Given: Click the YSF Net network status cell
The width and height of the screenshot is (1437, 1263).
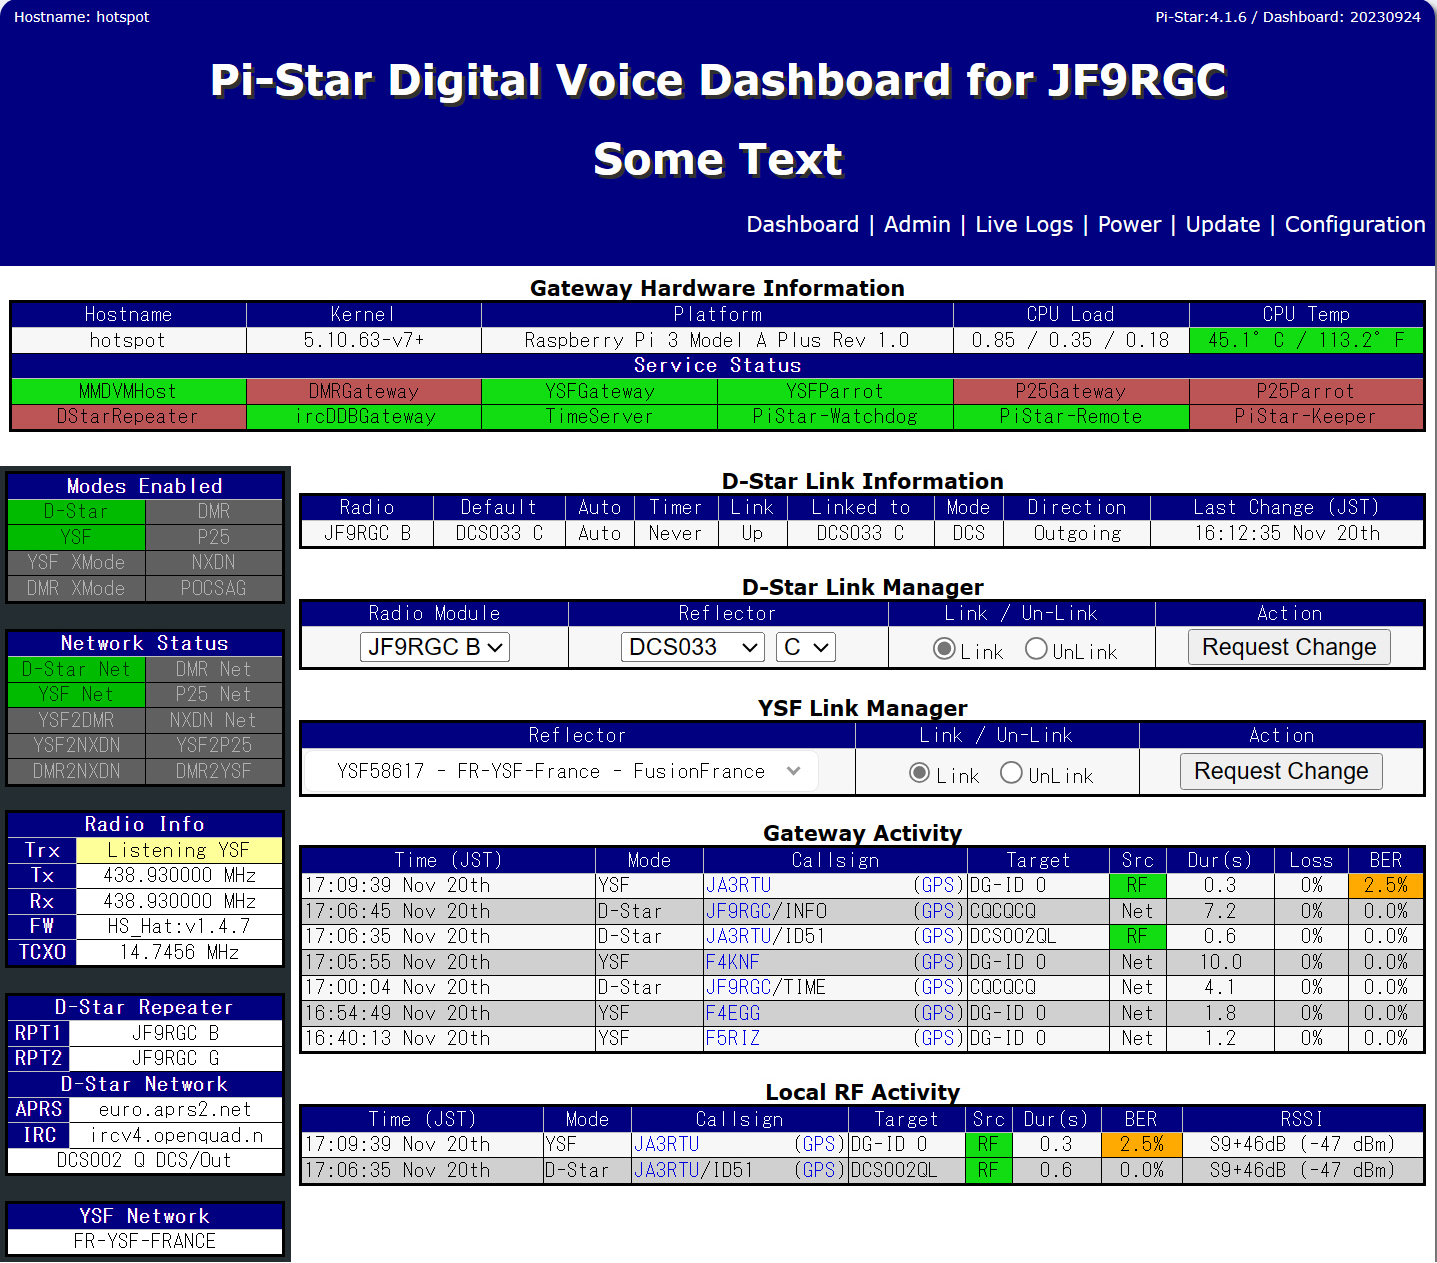Looking at the screenshot, I should click(x=76, y=694).
